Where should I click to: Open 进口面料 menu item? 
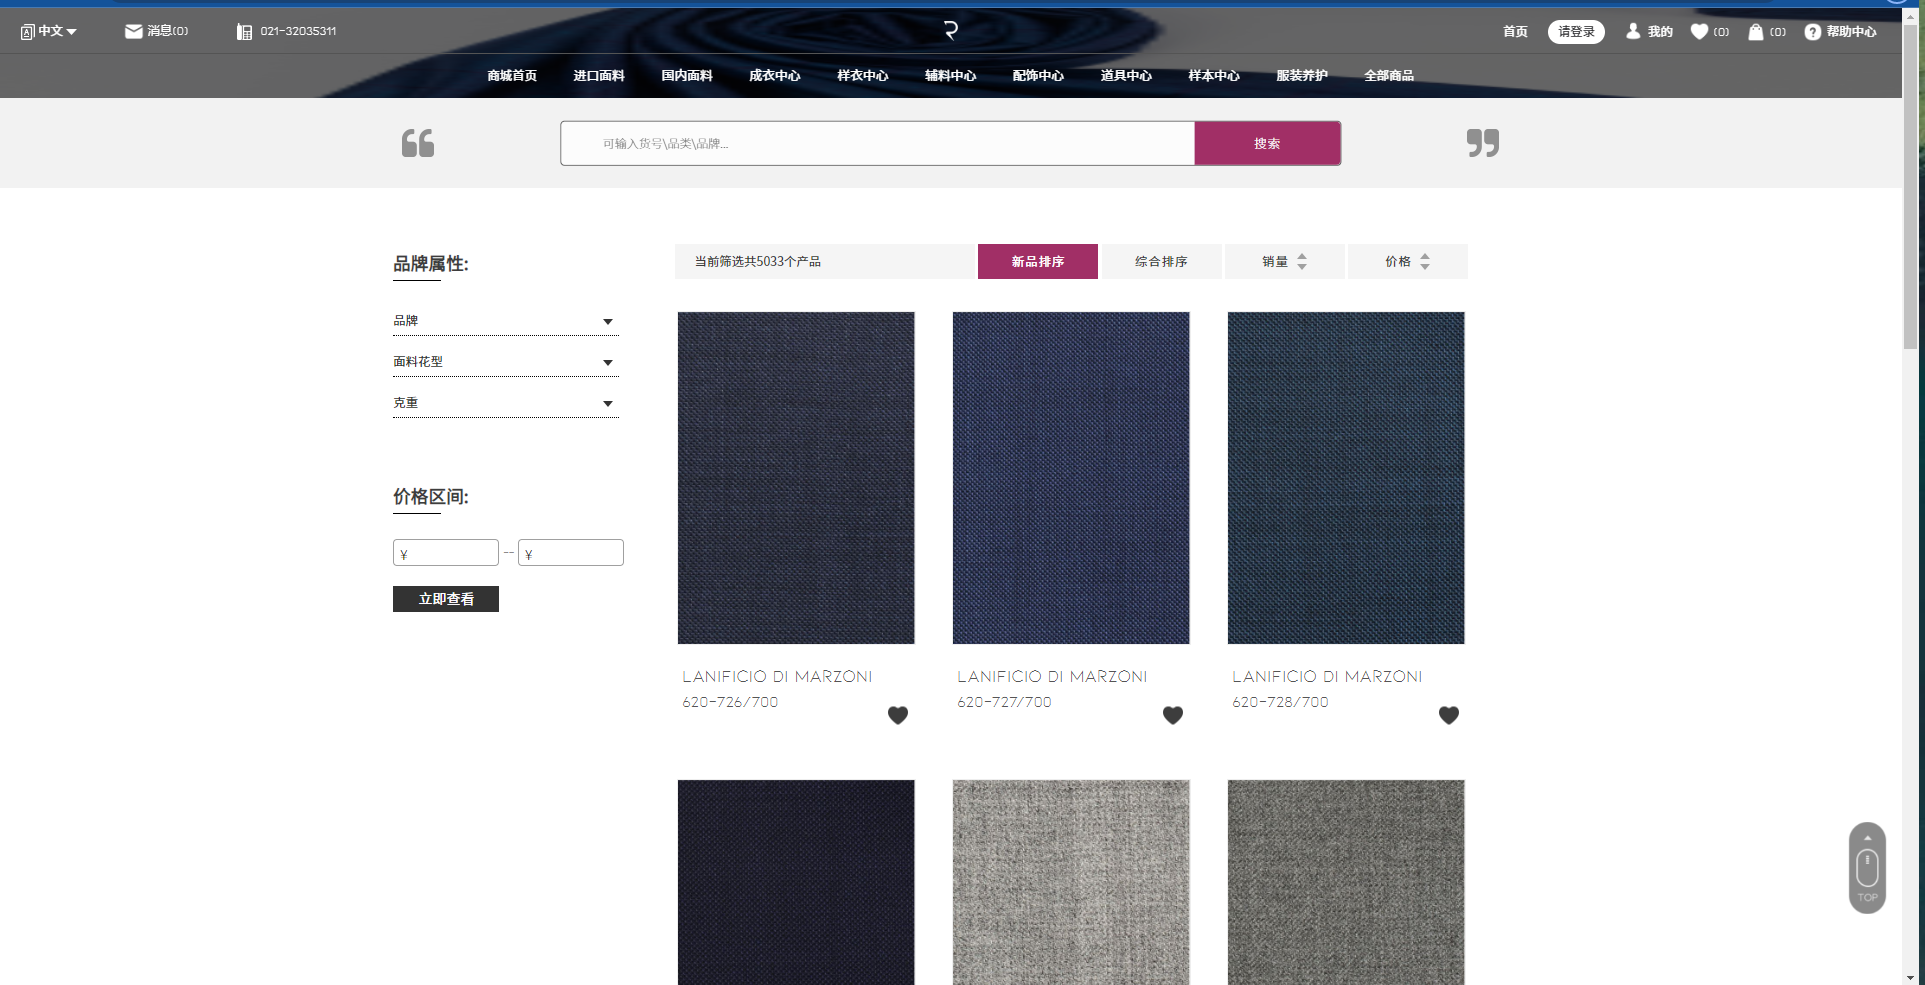click(x=599, y=76)
